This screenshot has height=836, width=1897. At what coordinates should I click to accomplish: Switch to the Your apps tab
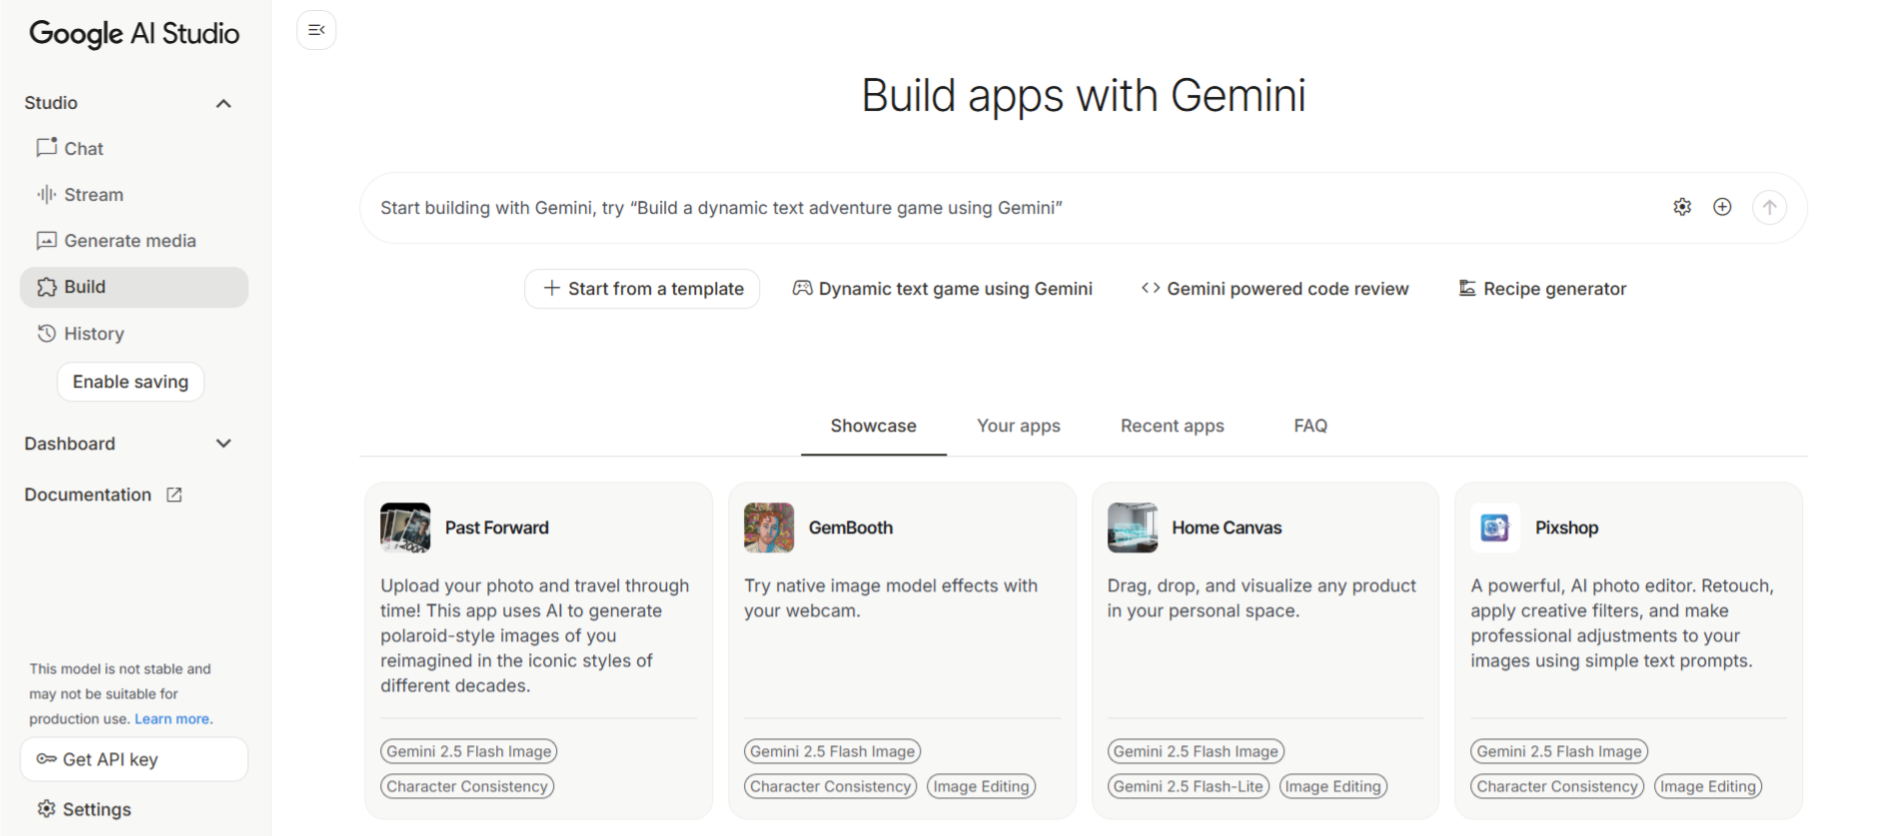point(1018,426)
